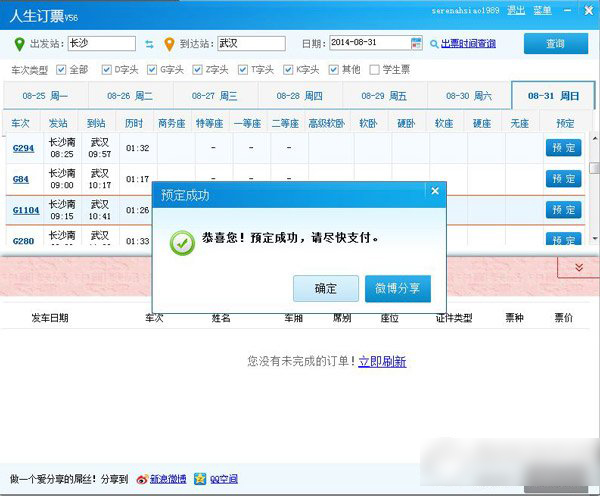Select the 08-31 周日 date tab
The height and width of the screenshot is (496, 600).
(x=553, y=96)
